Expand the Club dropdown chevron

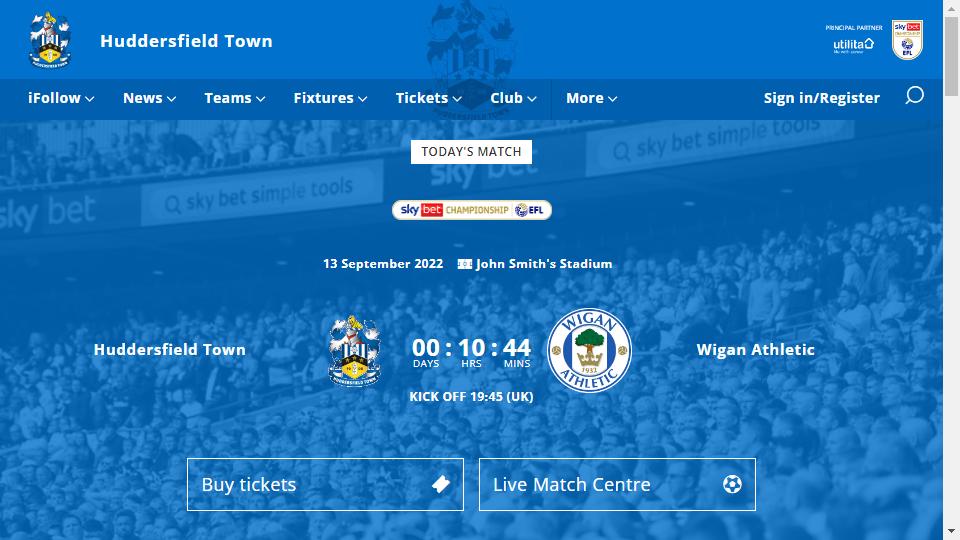tap(531, 99)
